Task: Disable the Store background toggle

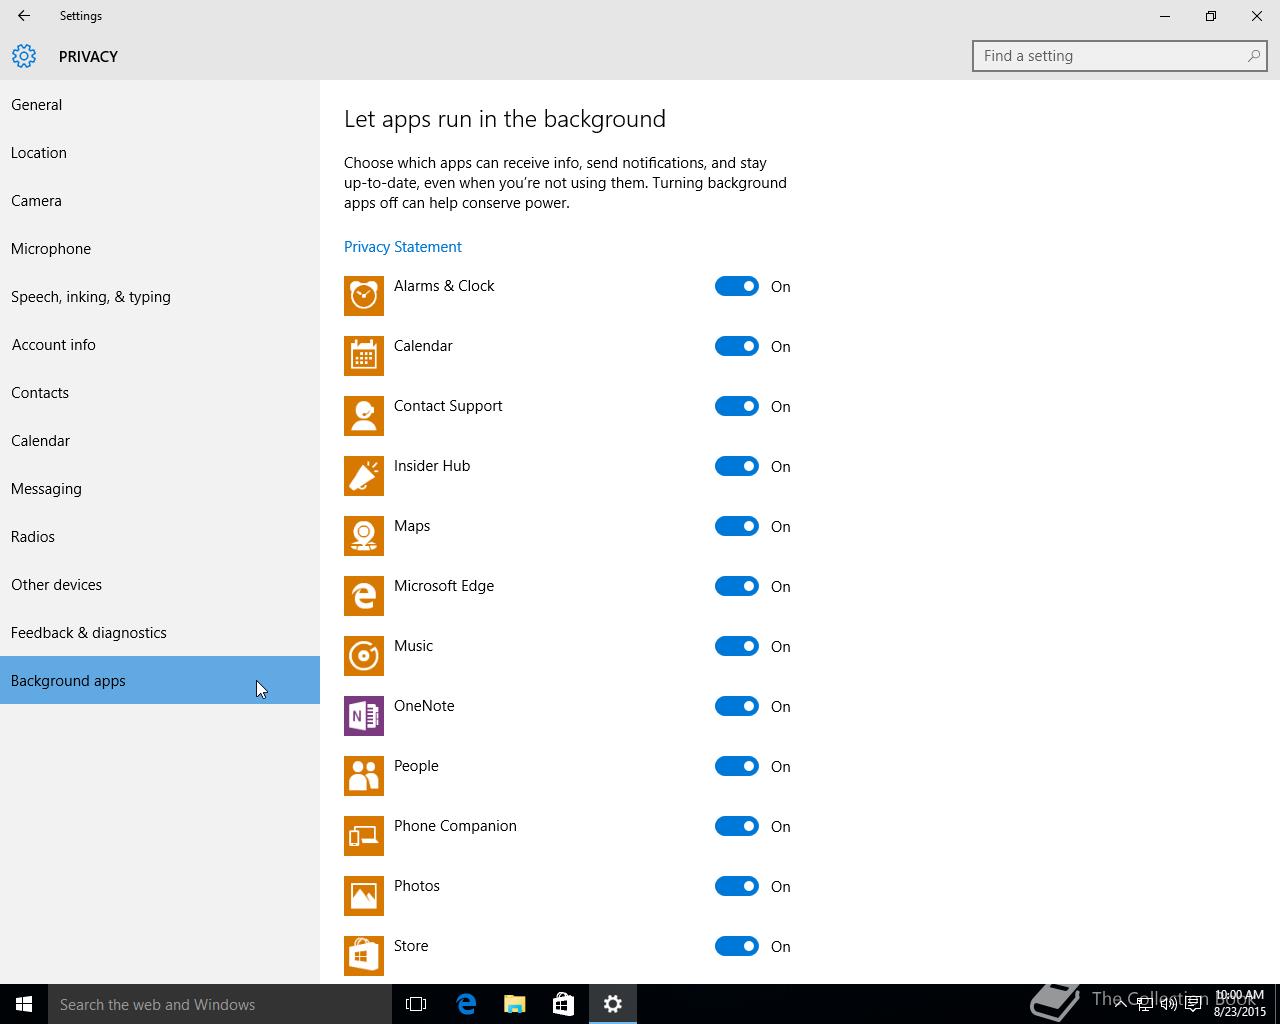Action: (x=737, y=946)
